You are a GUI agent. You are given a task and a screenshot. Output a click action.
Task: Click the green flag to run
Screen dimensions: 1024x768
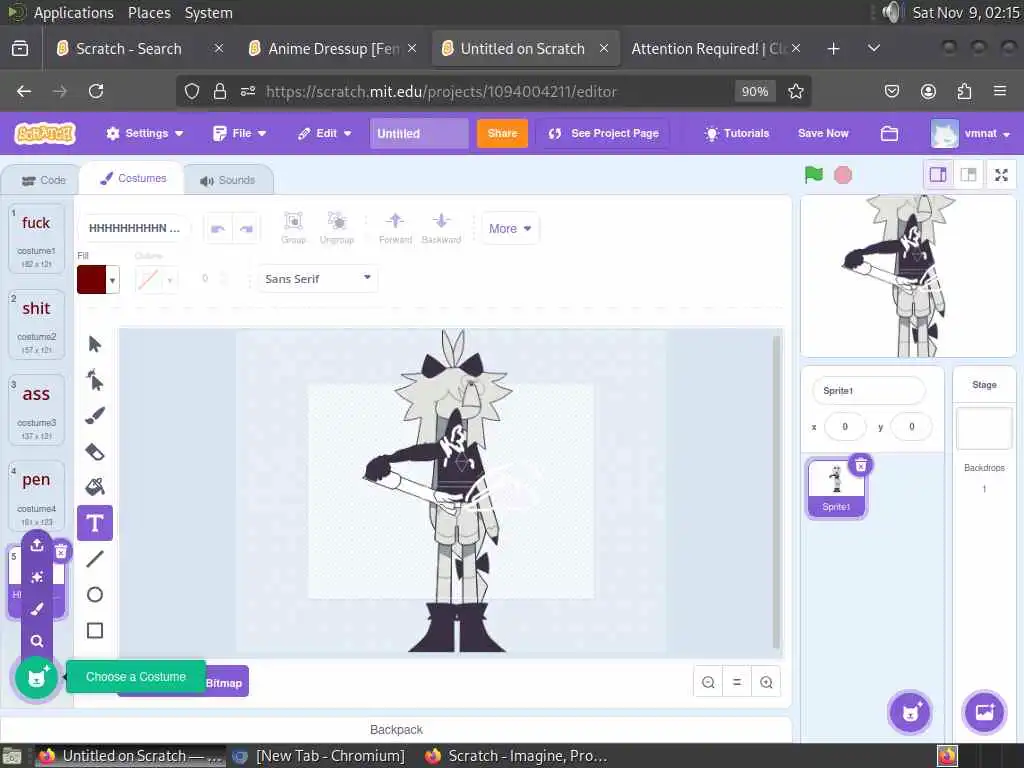click(x=814, y=175)
